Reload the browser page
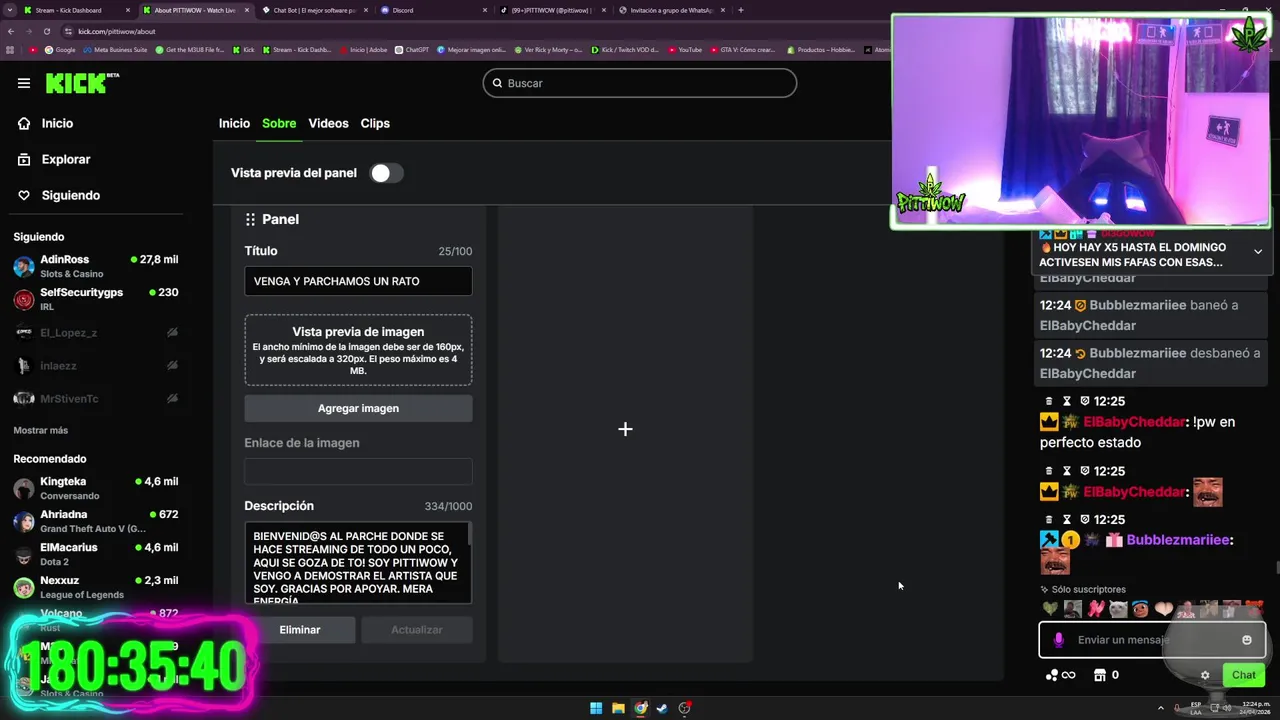Viewport: 1280px width, 720px height. tap(47, 31)
